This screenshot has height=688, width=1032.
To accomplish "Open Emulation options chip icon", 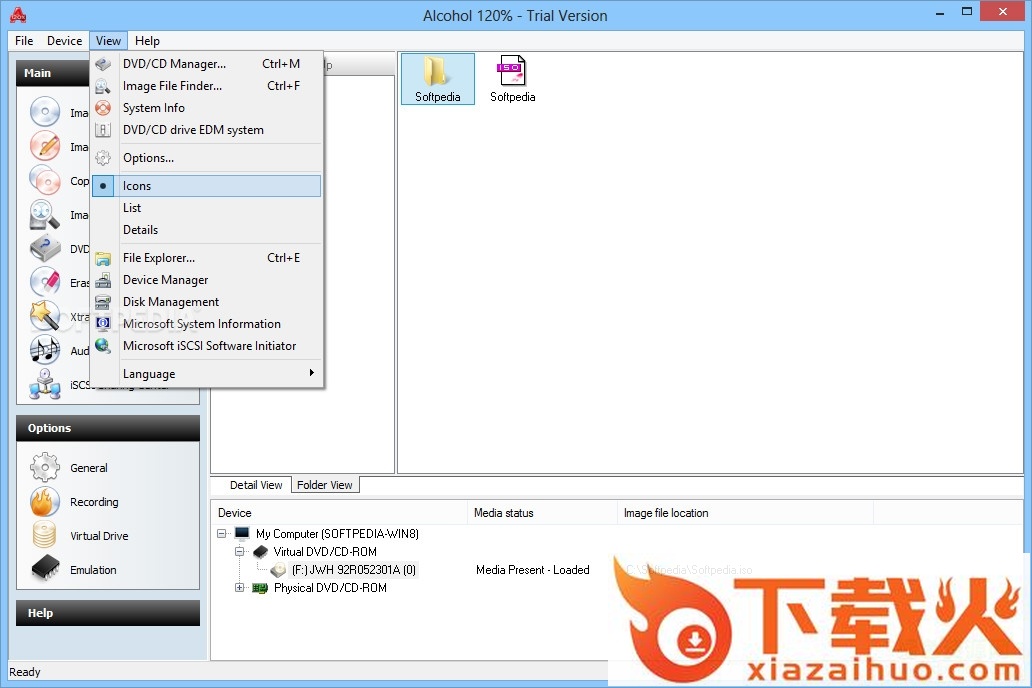I will point(45,569).
